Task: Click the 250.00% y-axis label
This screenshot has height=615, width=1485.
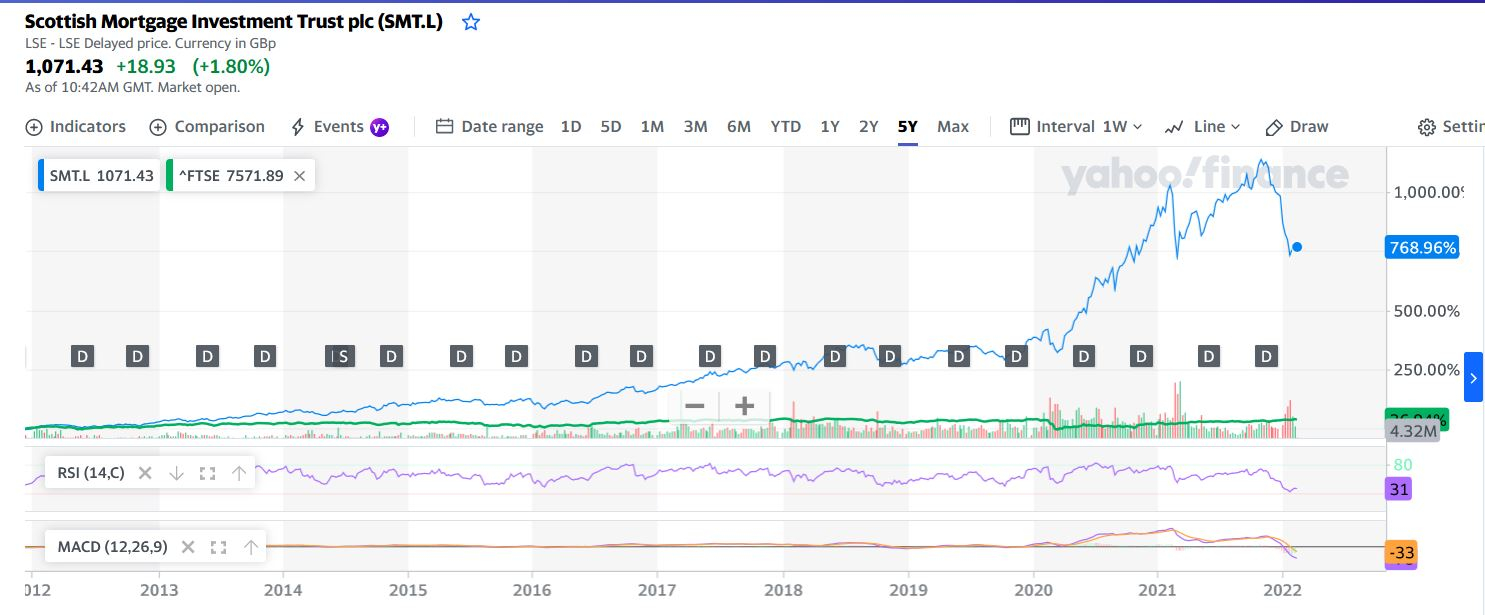Action: 1427,370
